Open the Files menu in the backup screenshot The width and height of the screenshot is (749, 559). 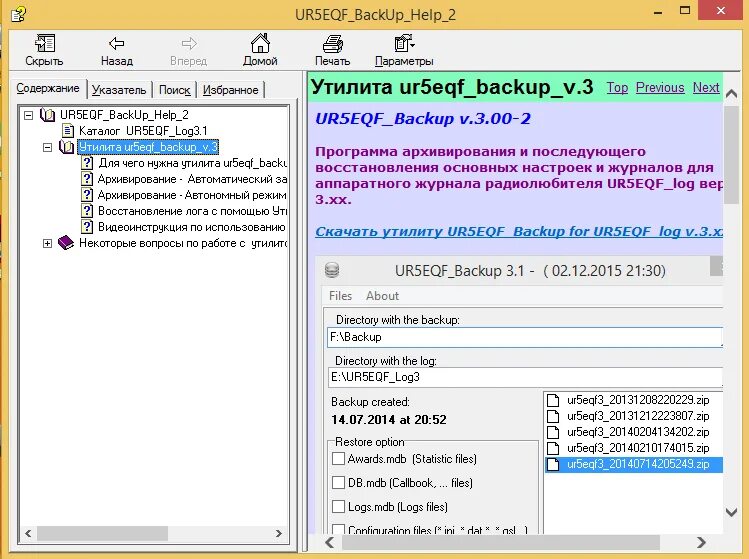click(341, 296)
